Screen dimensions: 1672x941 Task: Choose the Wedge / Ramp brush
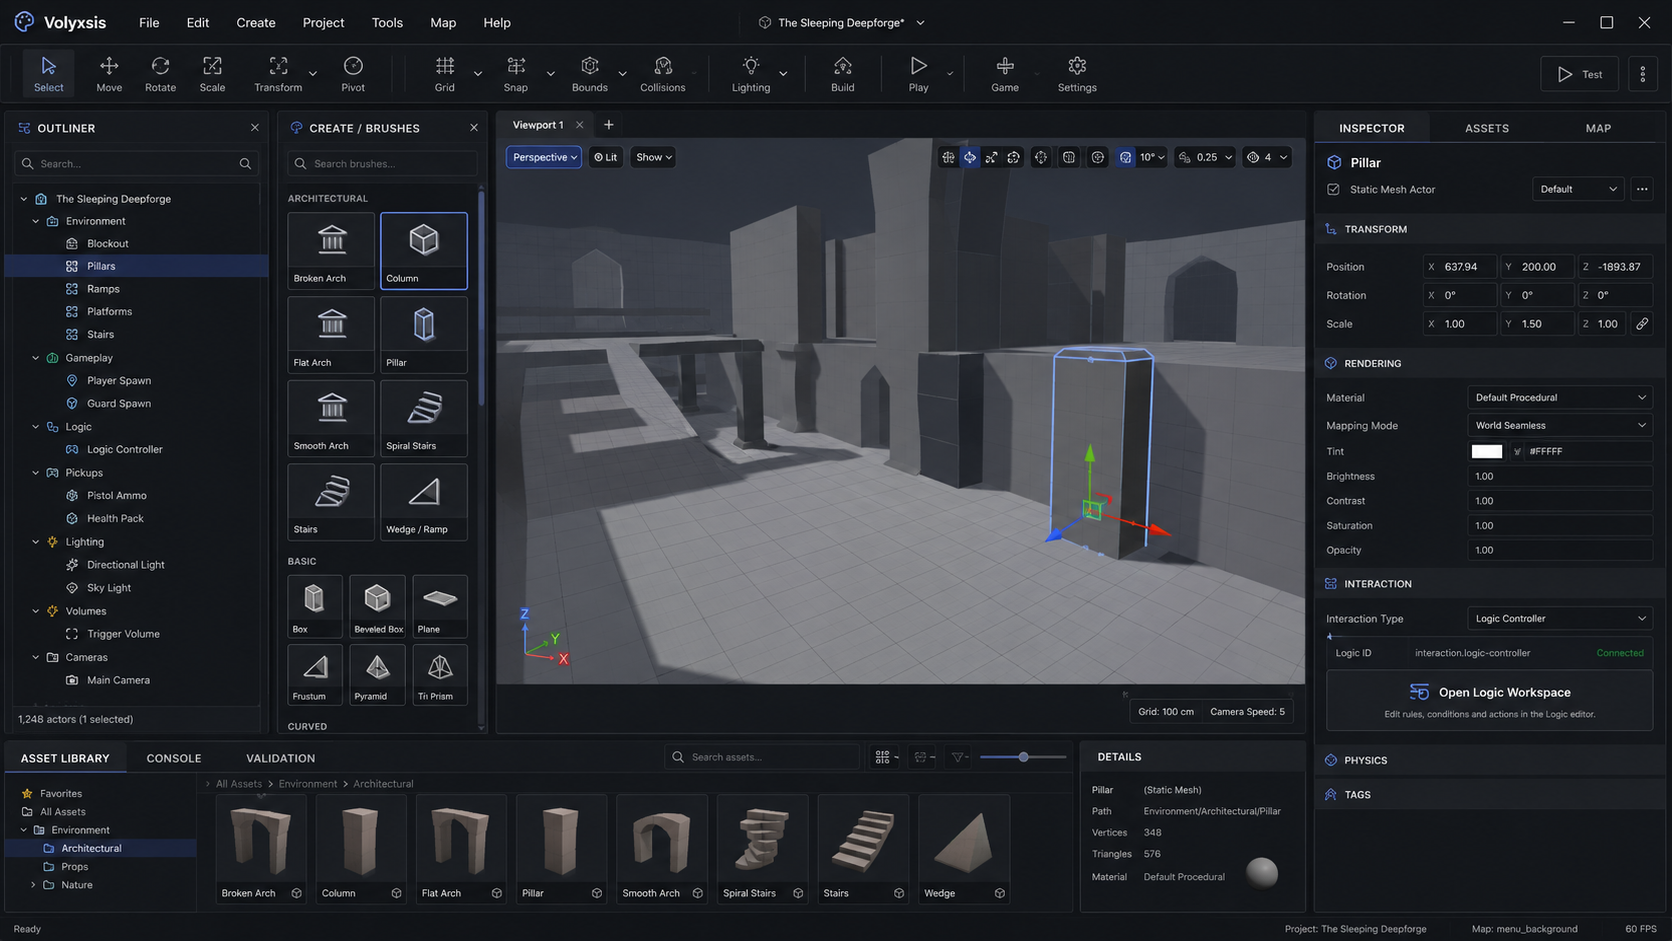point(424,502)
